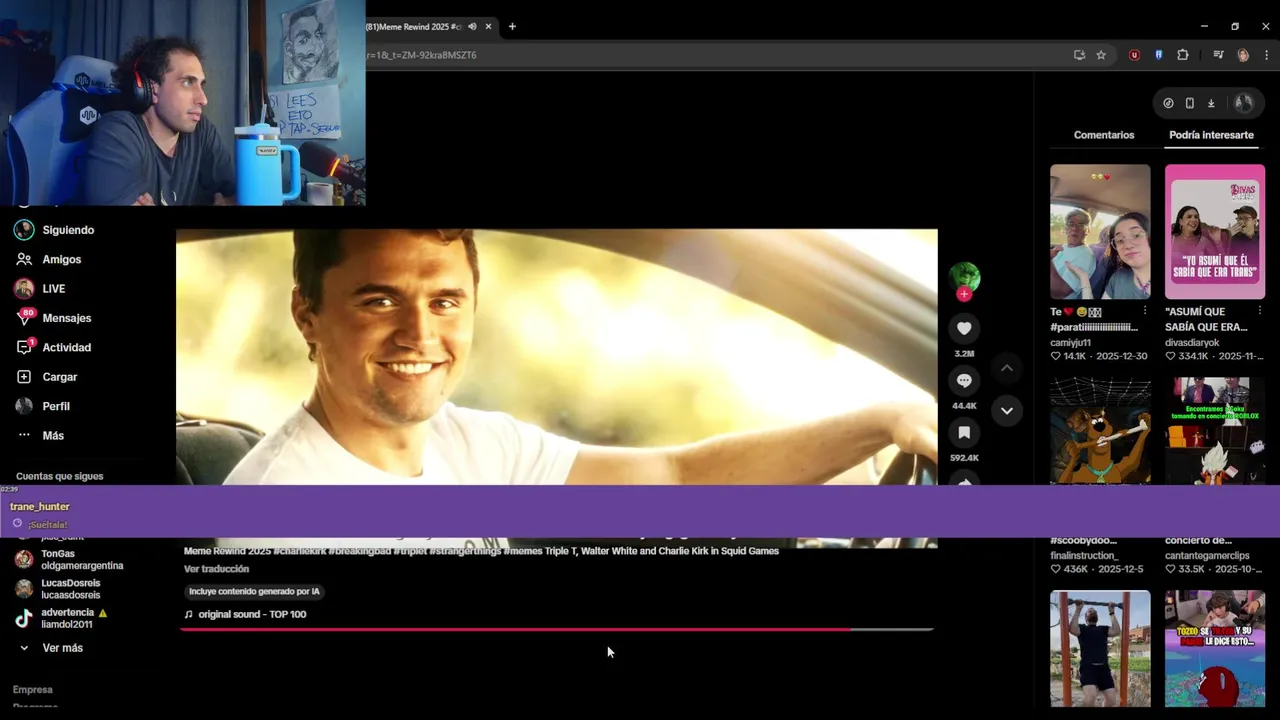1280x720 pixels.
Task: Open the browser Extensions puzzle icon
Action: (x=1183, y=55)
